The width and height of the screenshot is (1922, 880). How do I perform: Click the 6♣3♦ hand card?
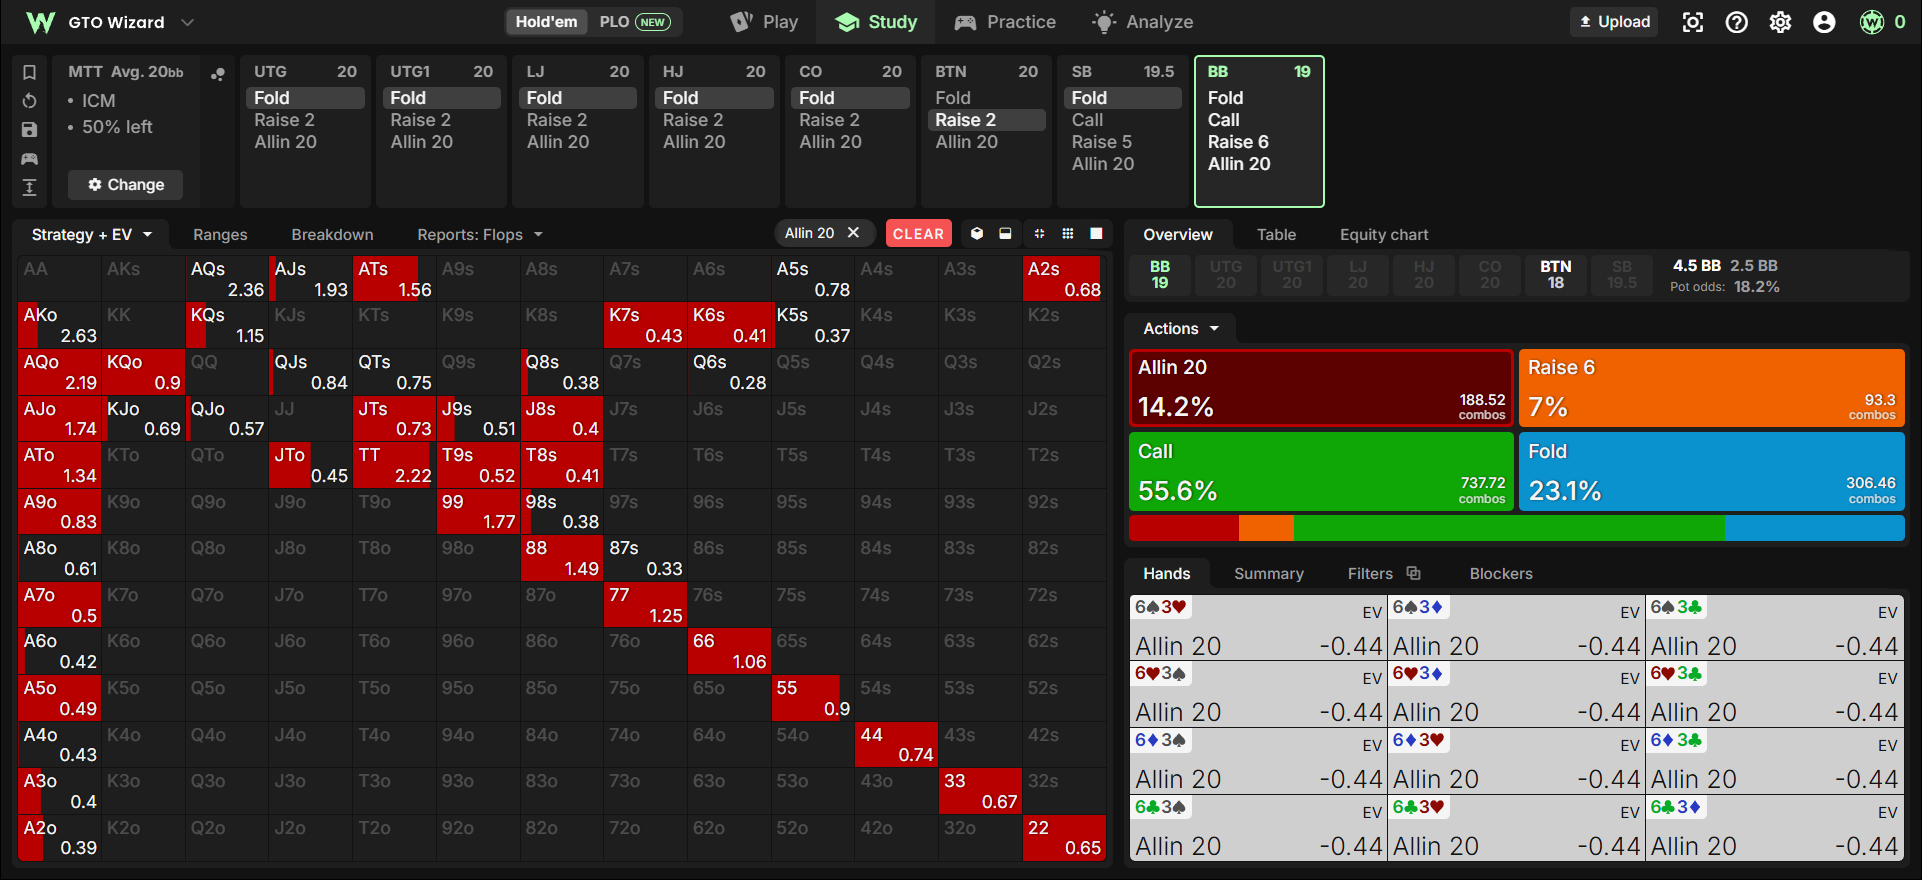click(x=1774, y=827)
